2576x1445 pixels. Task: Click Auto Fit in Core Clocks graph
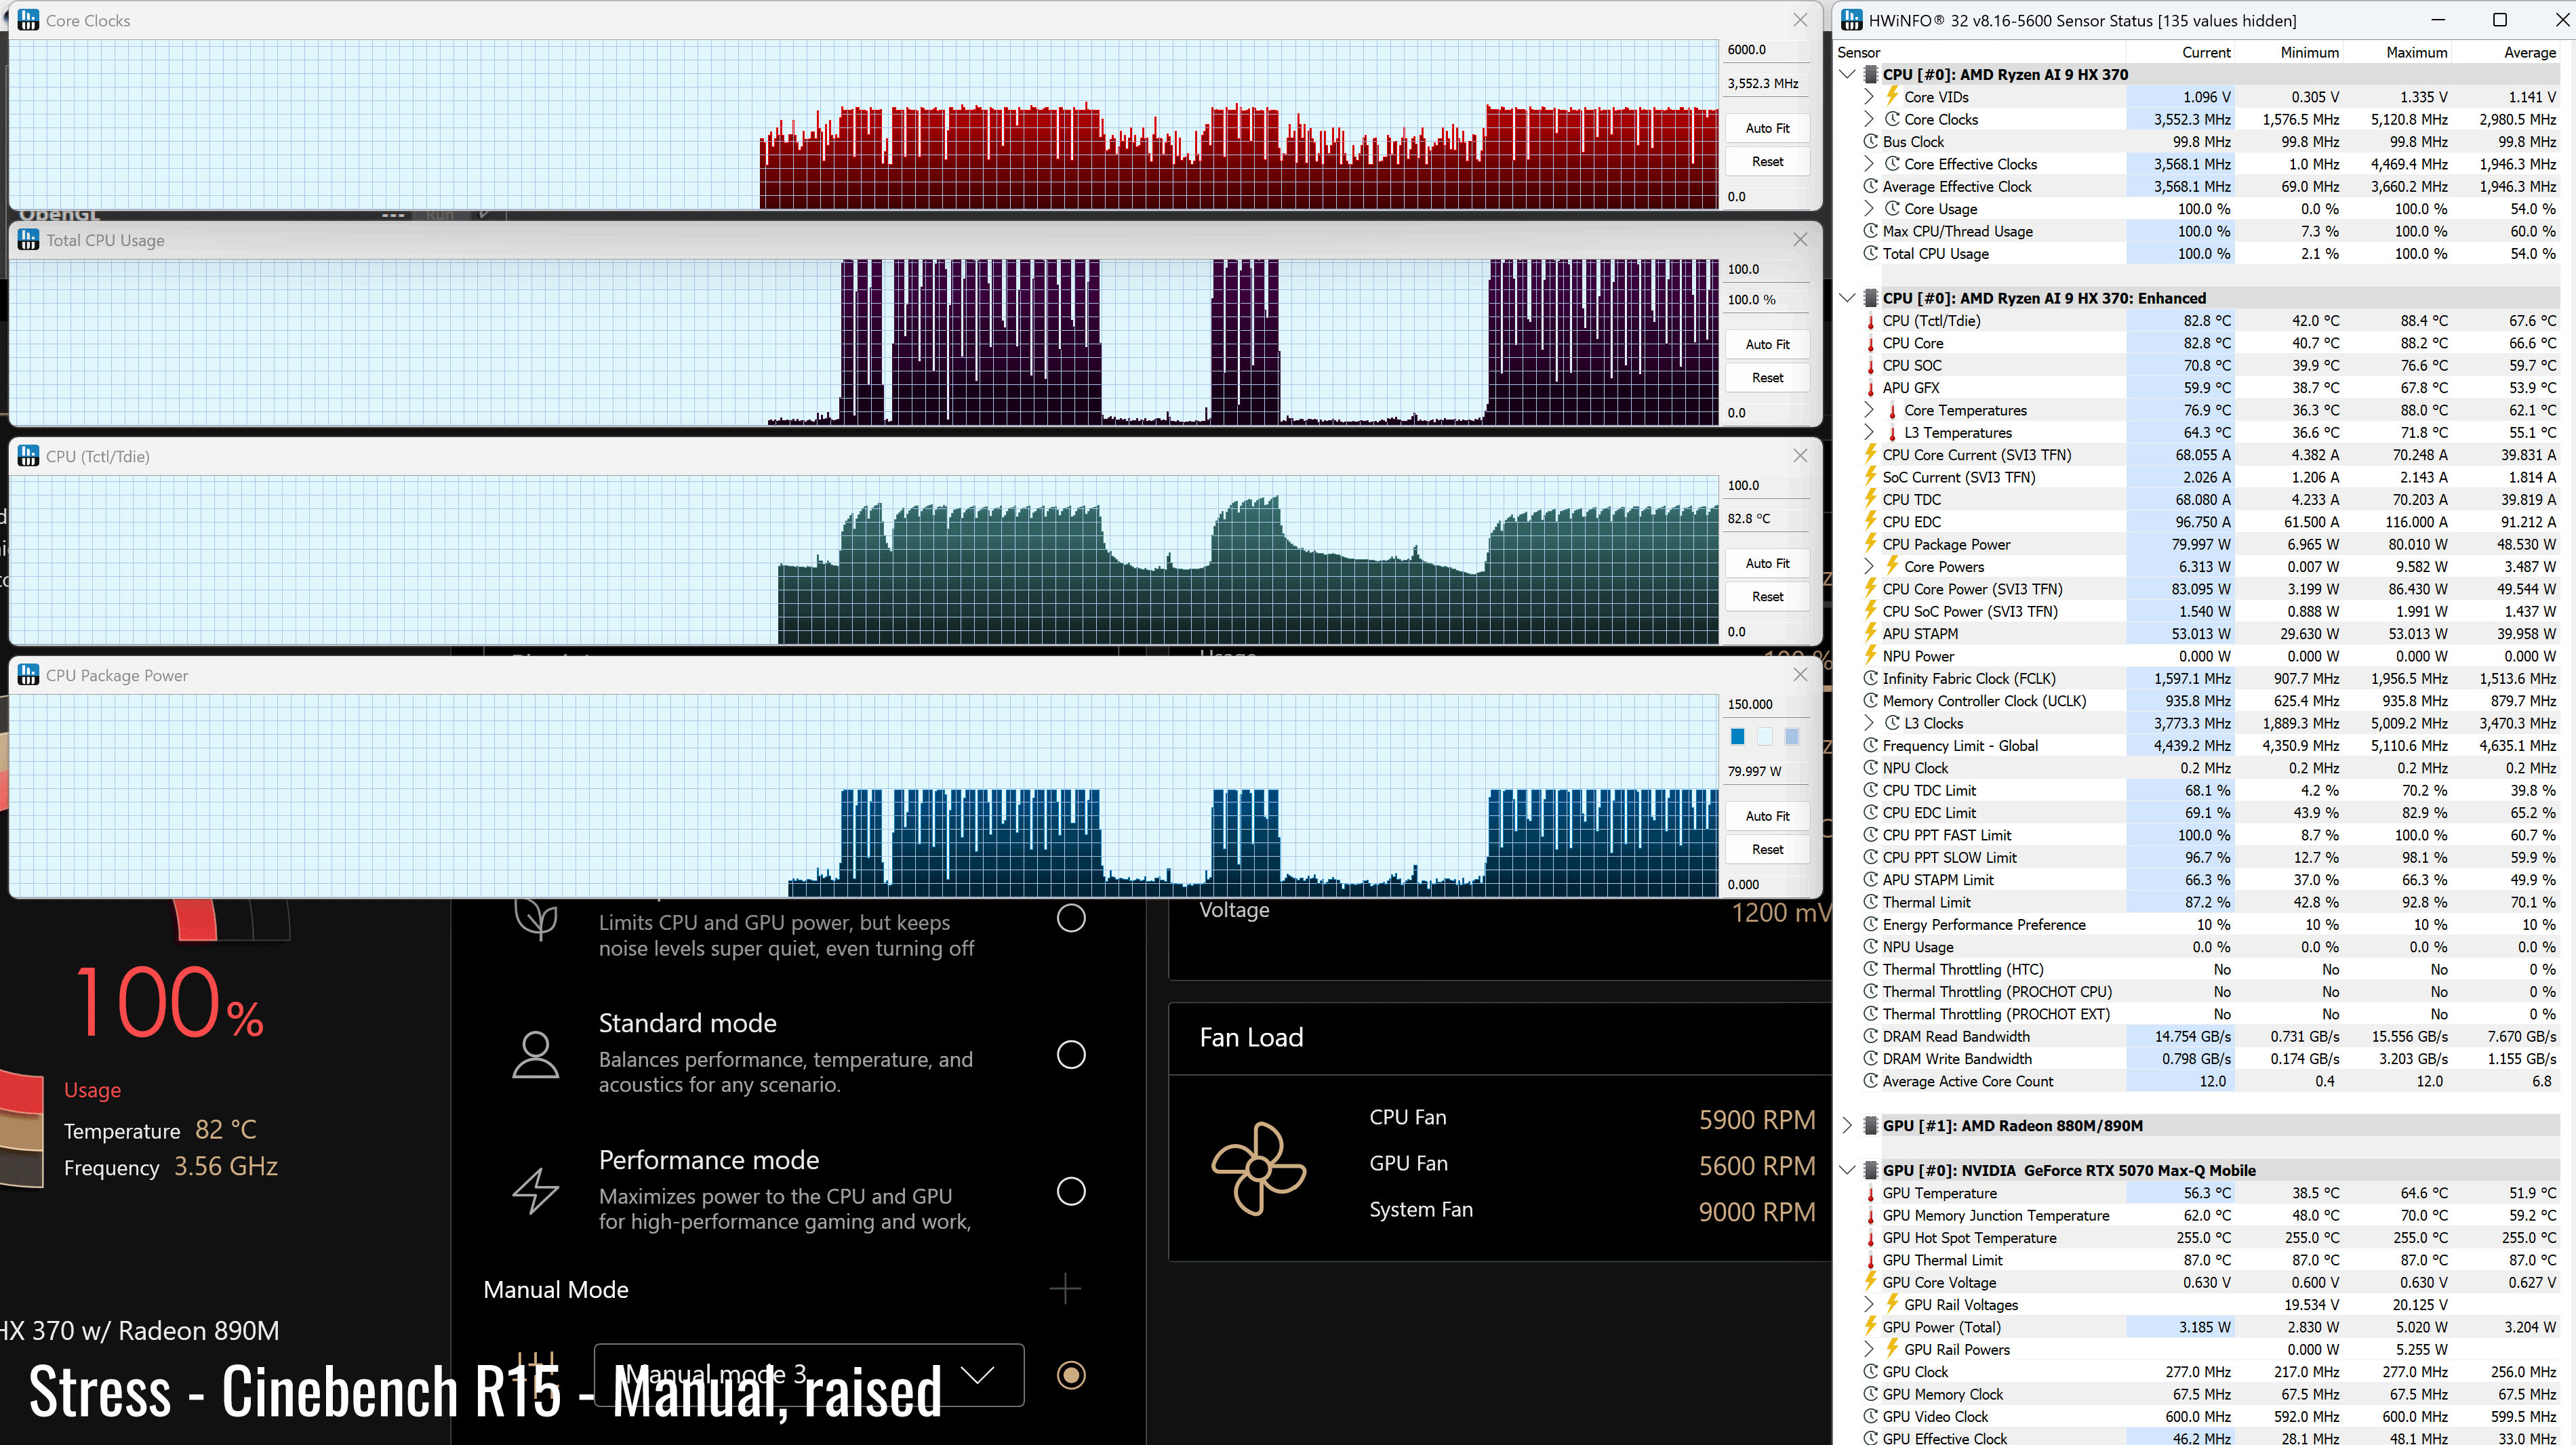pos(1767,128)
